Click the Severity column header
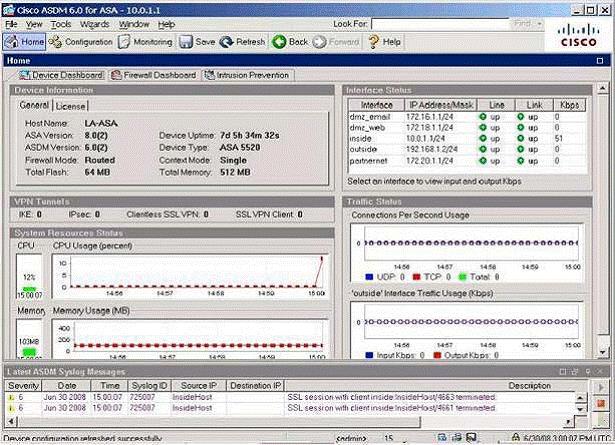The image size is (615, 445). click(23, 386)
